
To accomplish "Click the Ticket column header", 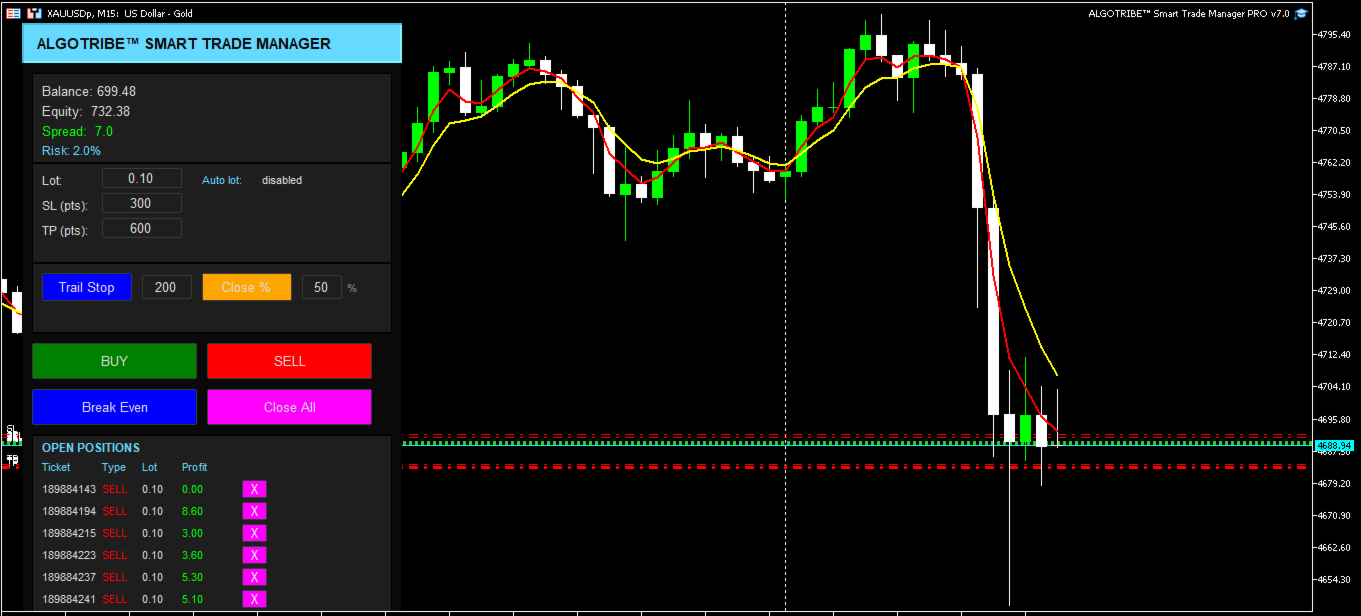I will tap(56, 467).
